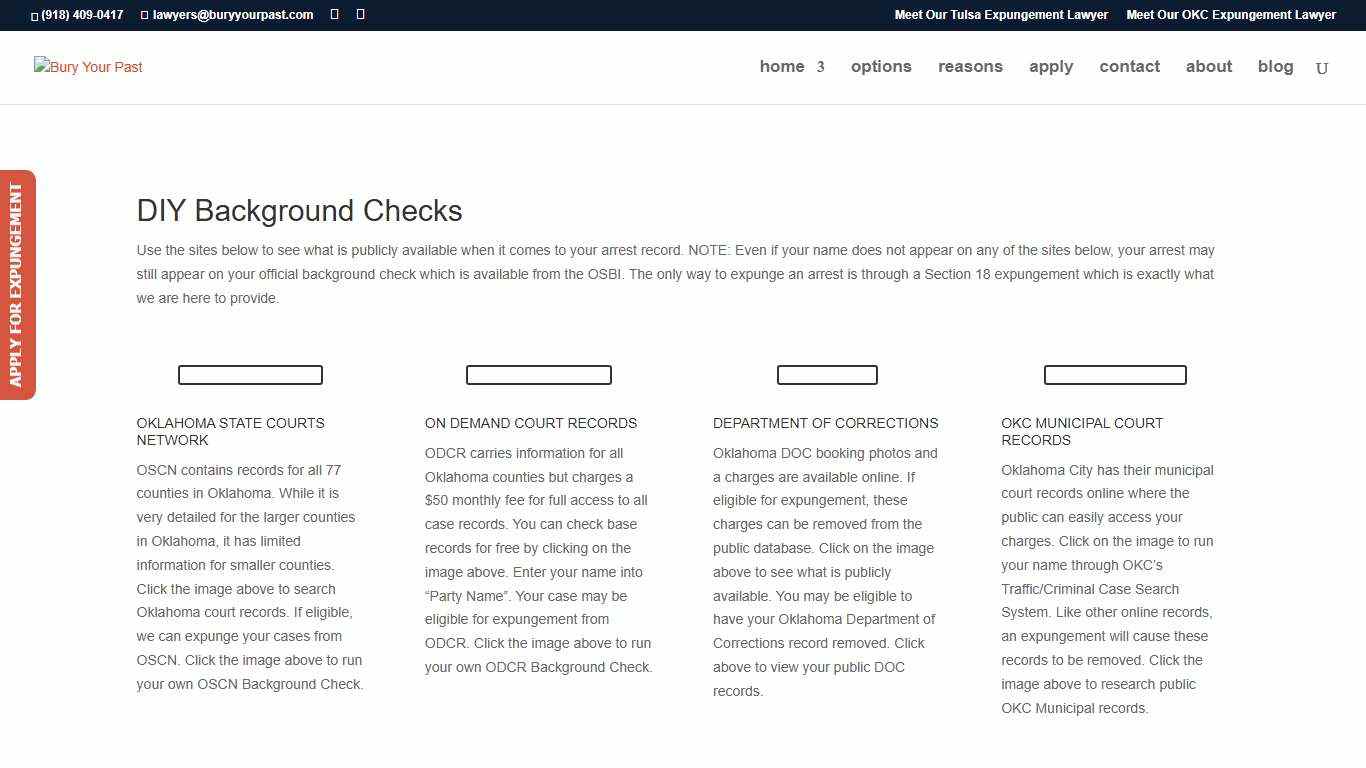Open the blog section
Viewport: 1366px width, 768px height.
pos(1275,66)
